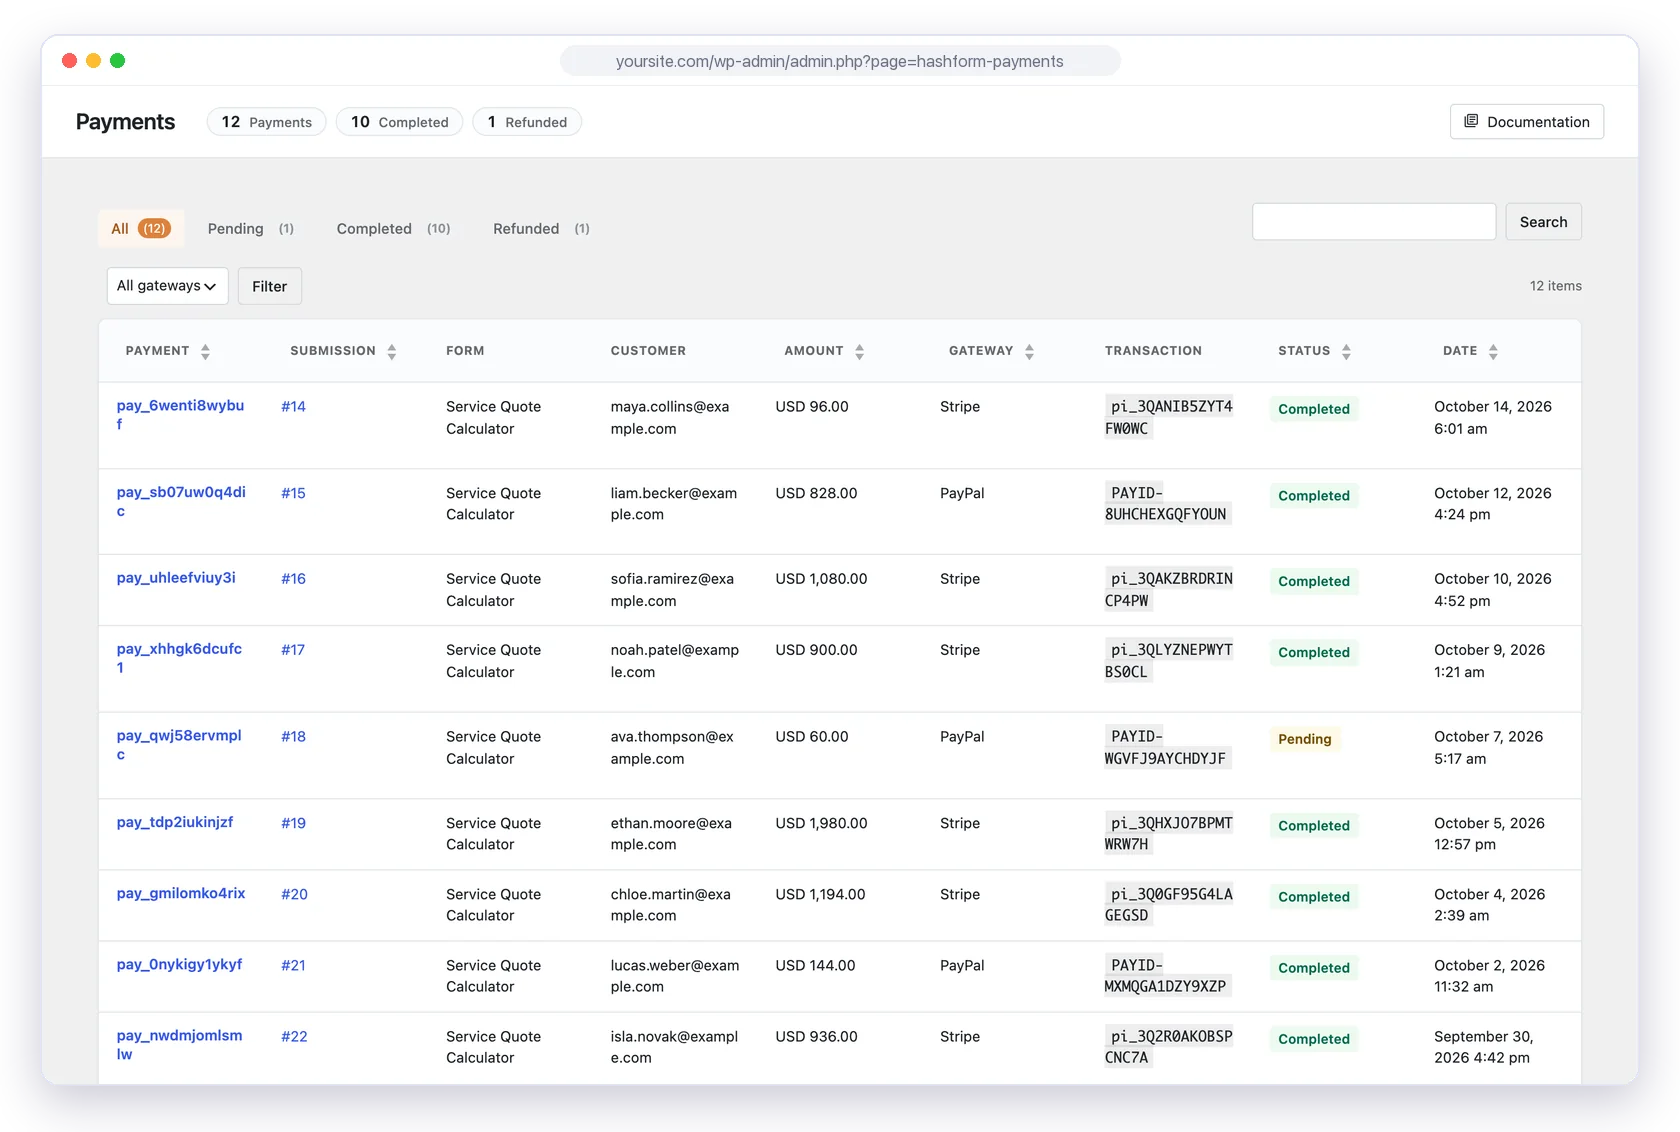Switch to the Refunded (1) tab
The image size is (1680, 1132).
541,229
